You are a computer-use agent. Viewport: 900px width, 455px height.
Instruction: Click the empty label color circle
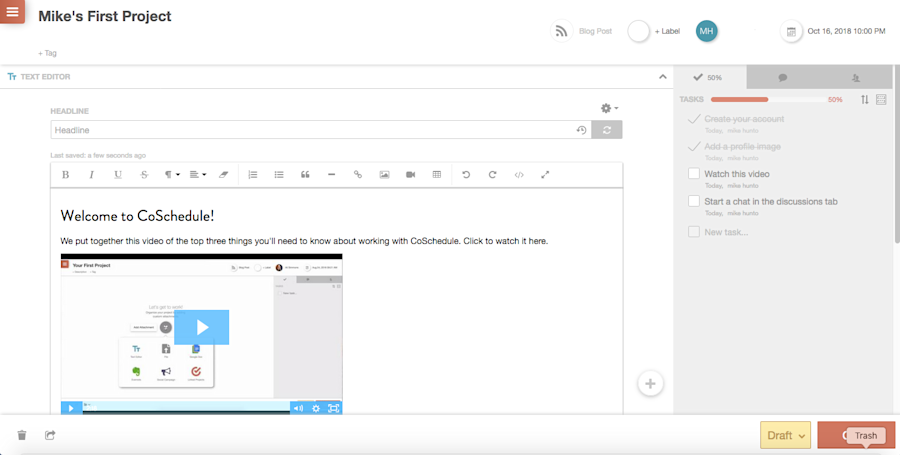click(638, 31)
